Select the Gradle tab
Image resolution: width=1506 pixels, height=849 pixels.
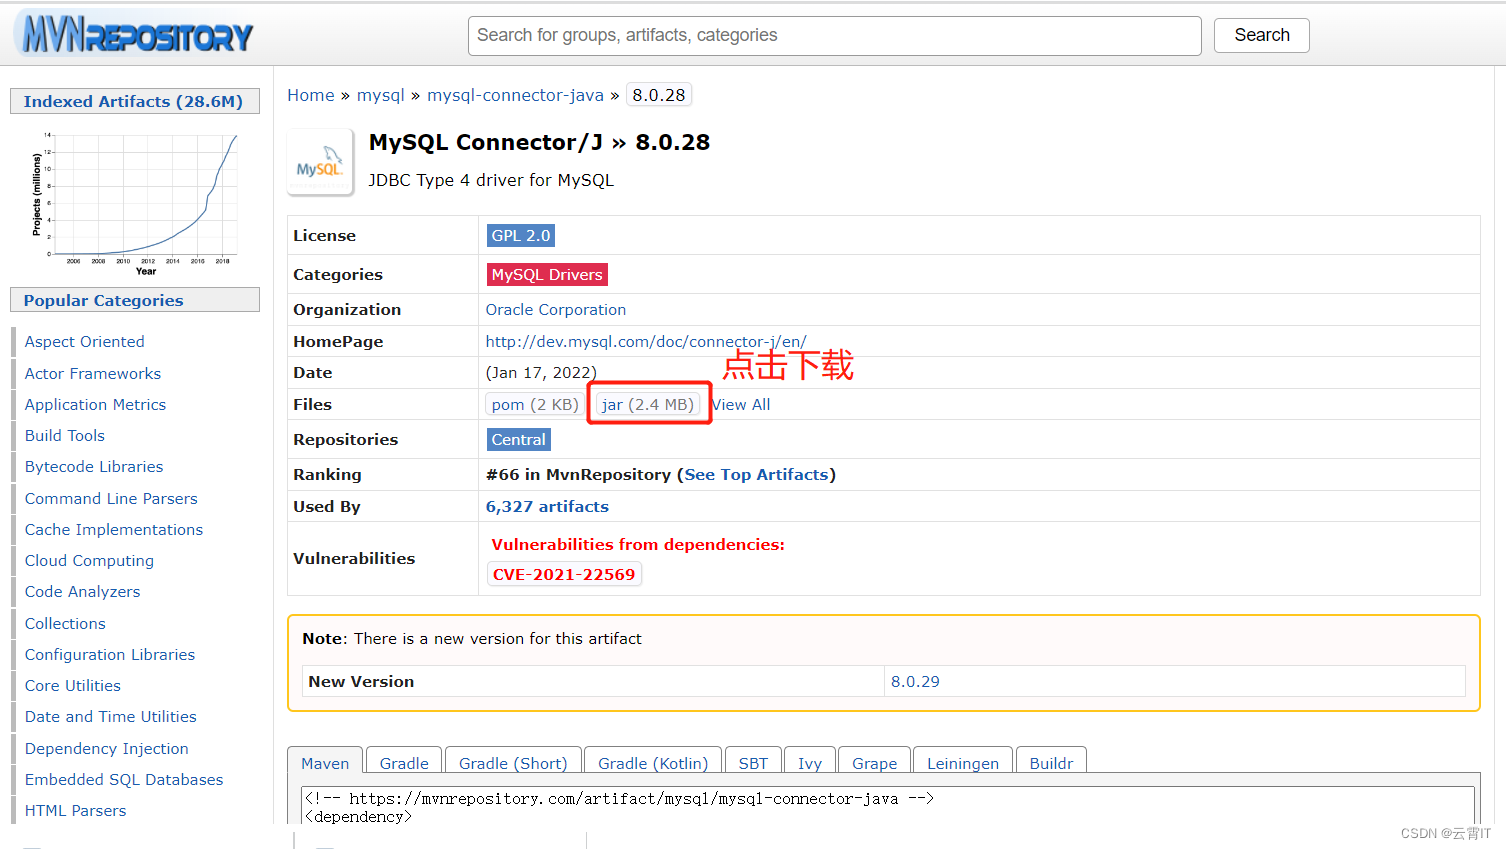click(404, 762)
